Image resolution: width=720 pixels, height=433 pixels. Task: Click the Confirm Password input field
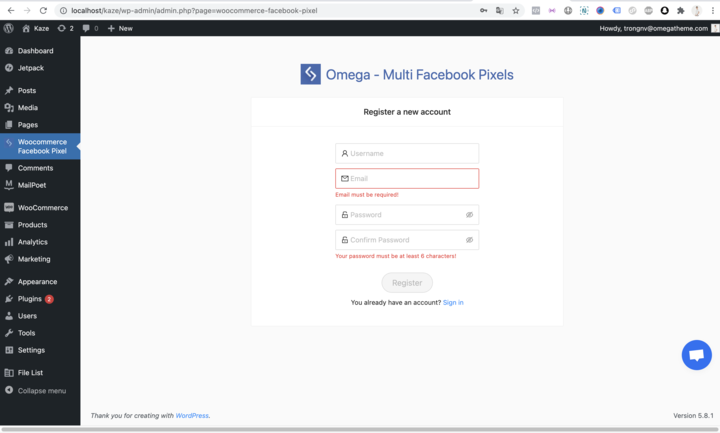(407, 240)
